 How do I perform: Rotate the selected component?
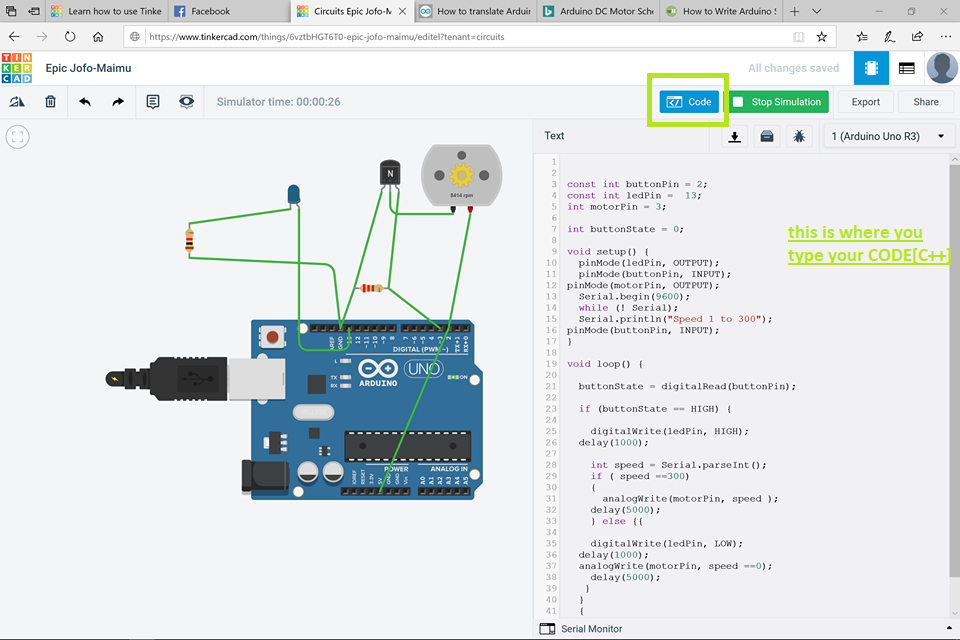click(x=17, y=102)
